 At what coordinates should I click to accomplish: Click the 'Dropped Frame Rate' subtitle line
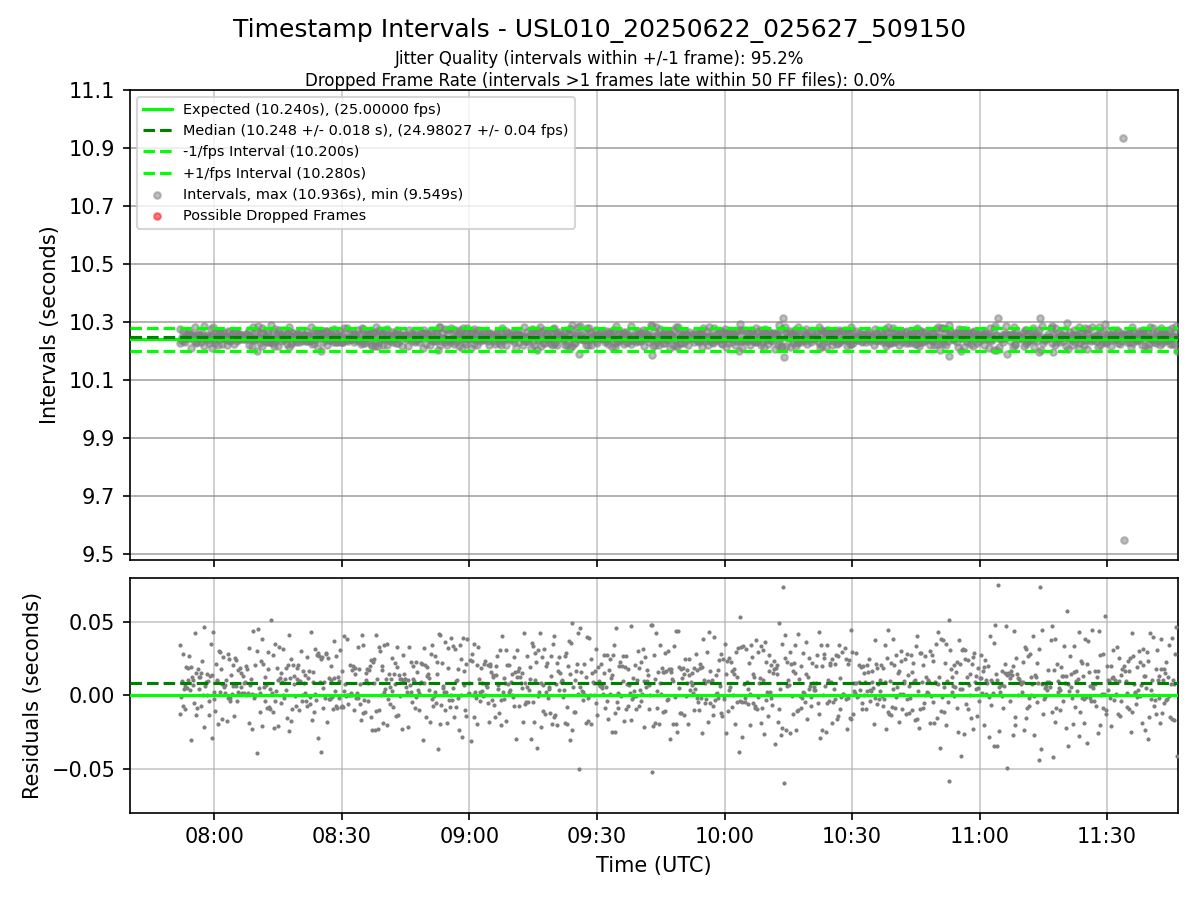click(x=599, y=80)
